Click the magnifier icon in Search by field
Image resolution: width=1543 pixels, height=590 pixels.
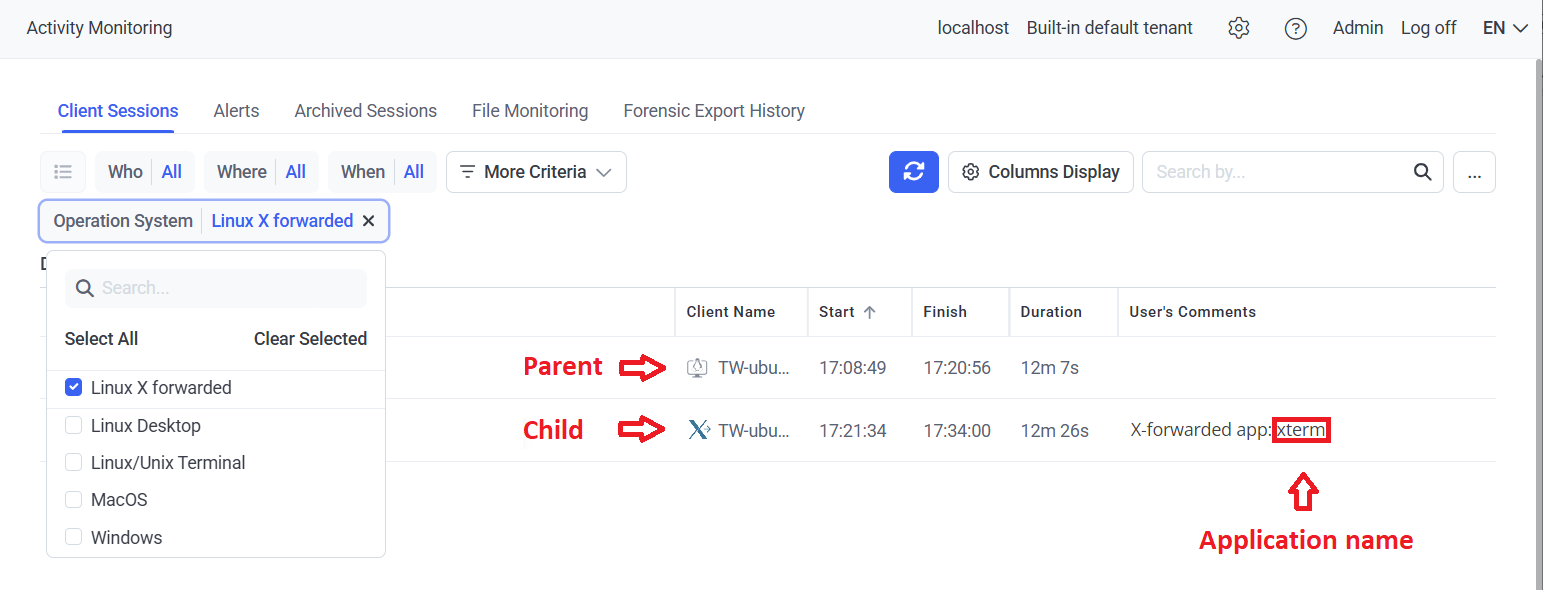pyautogui.click(x=1422, y=172)
